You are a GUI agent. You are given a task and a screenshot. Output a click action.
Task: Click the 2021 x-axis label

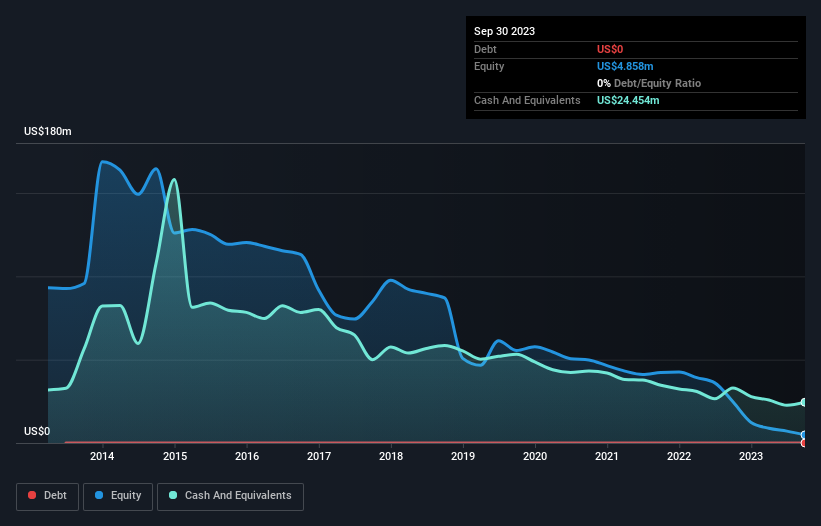point(607,456)
